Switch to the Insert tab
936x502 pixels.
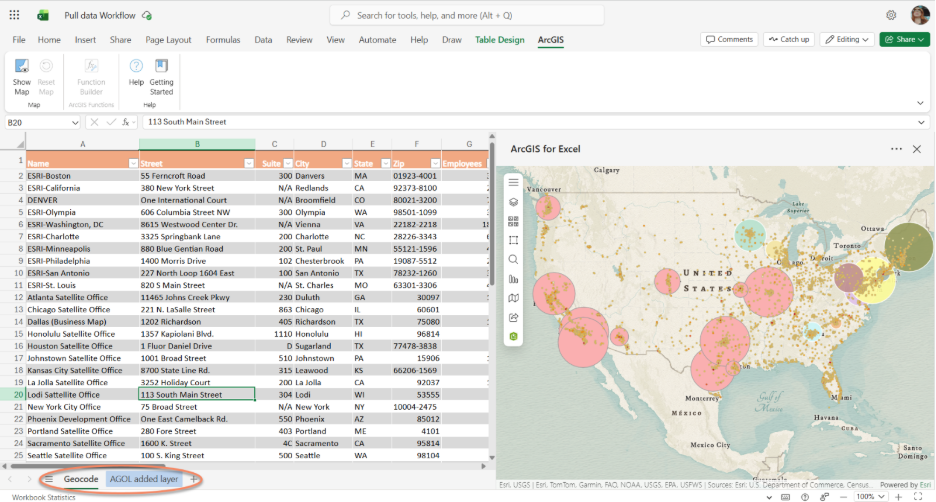[x=85, y=39]
